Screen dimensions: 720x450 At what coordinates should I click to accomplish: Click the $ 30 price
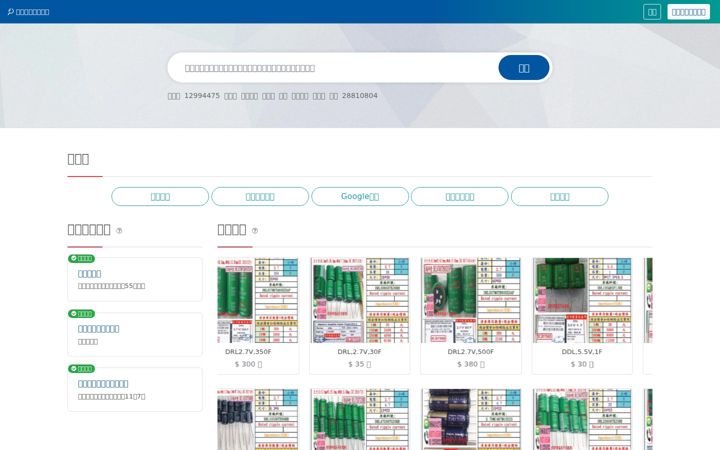point(582,364)
